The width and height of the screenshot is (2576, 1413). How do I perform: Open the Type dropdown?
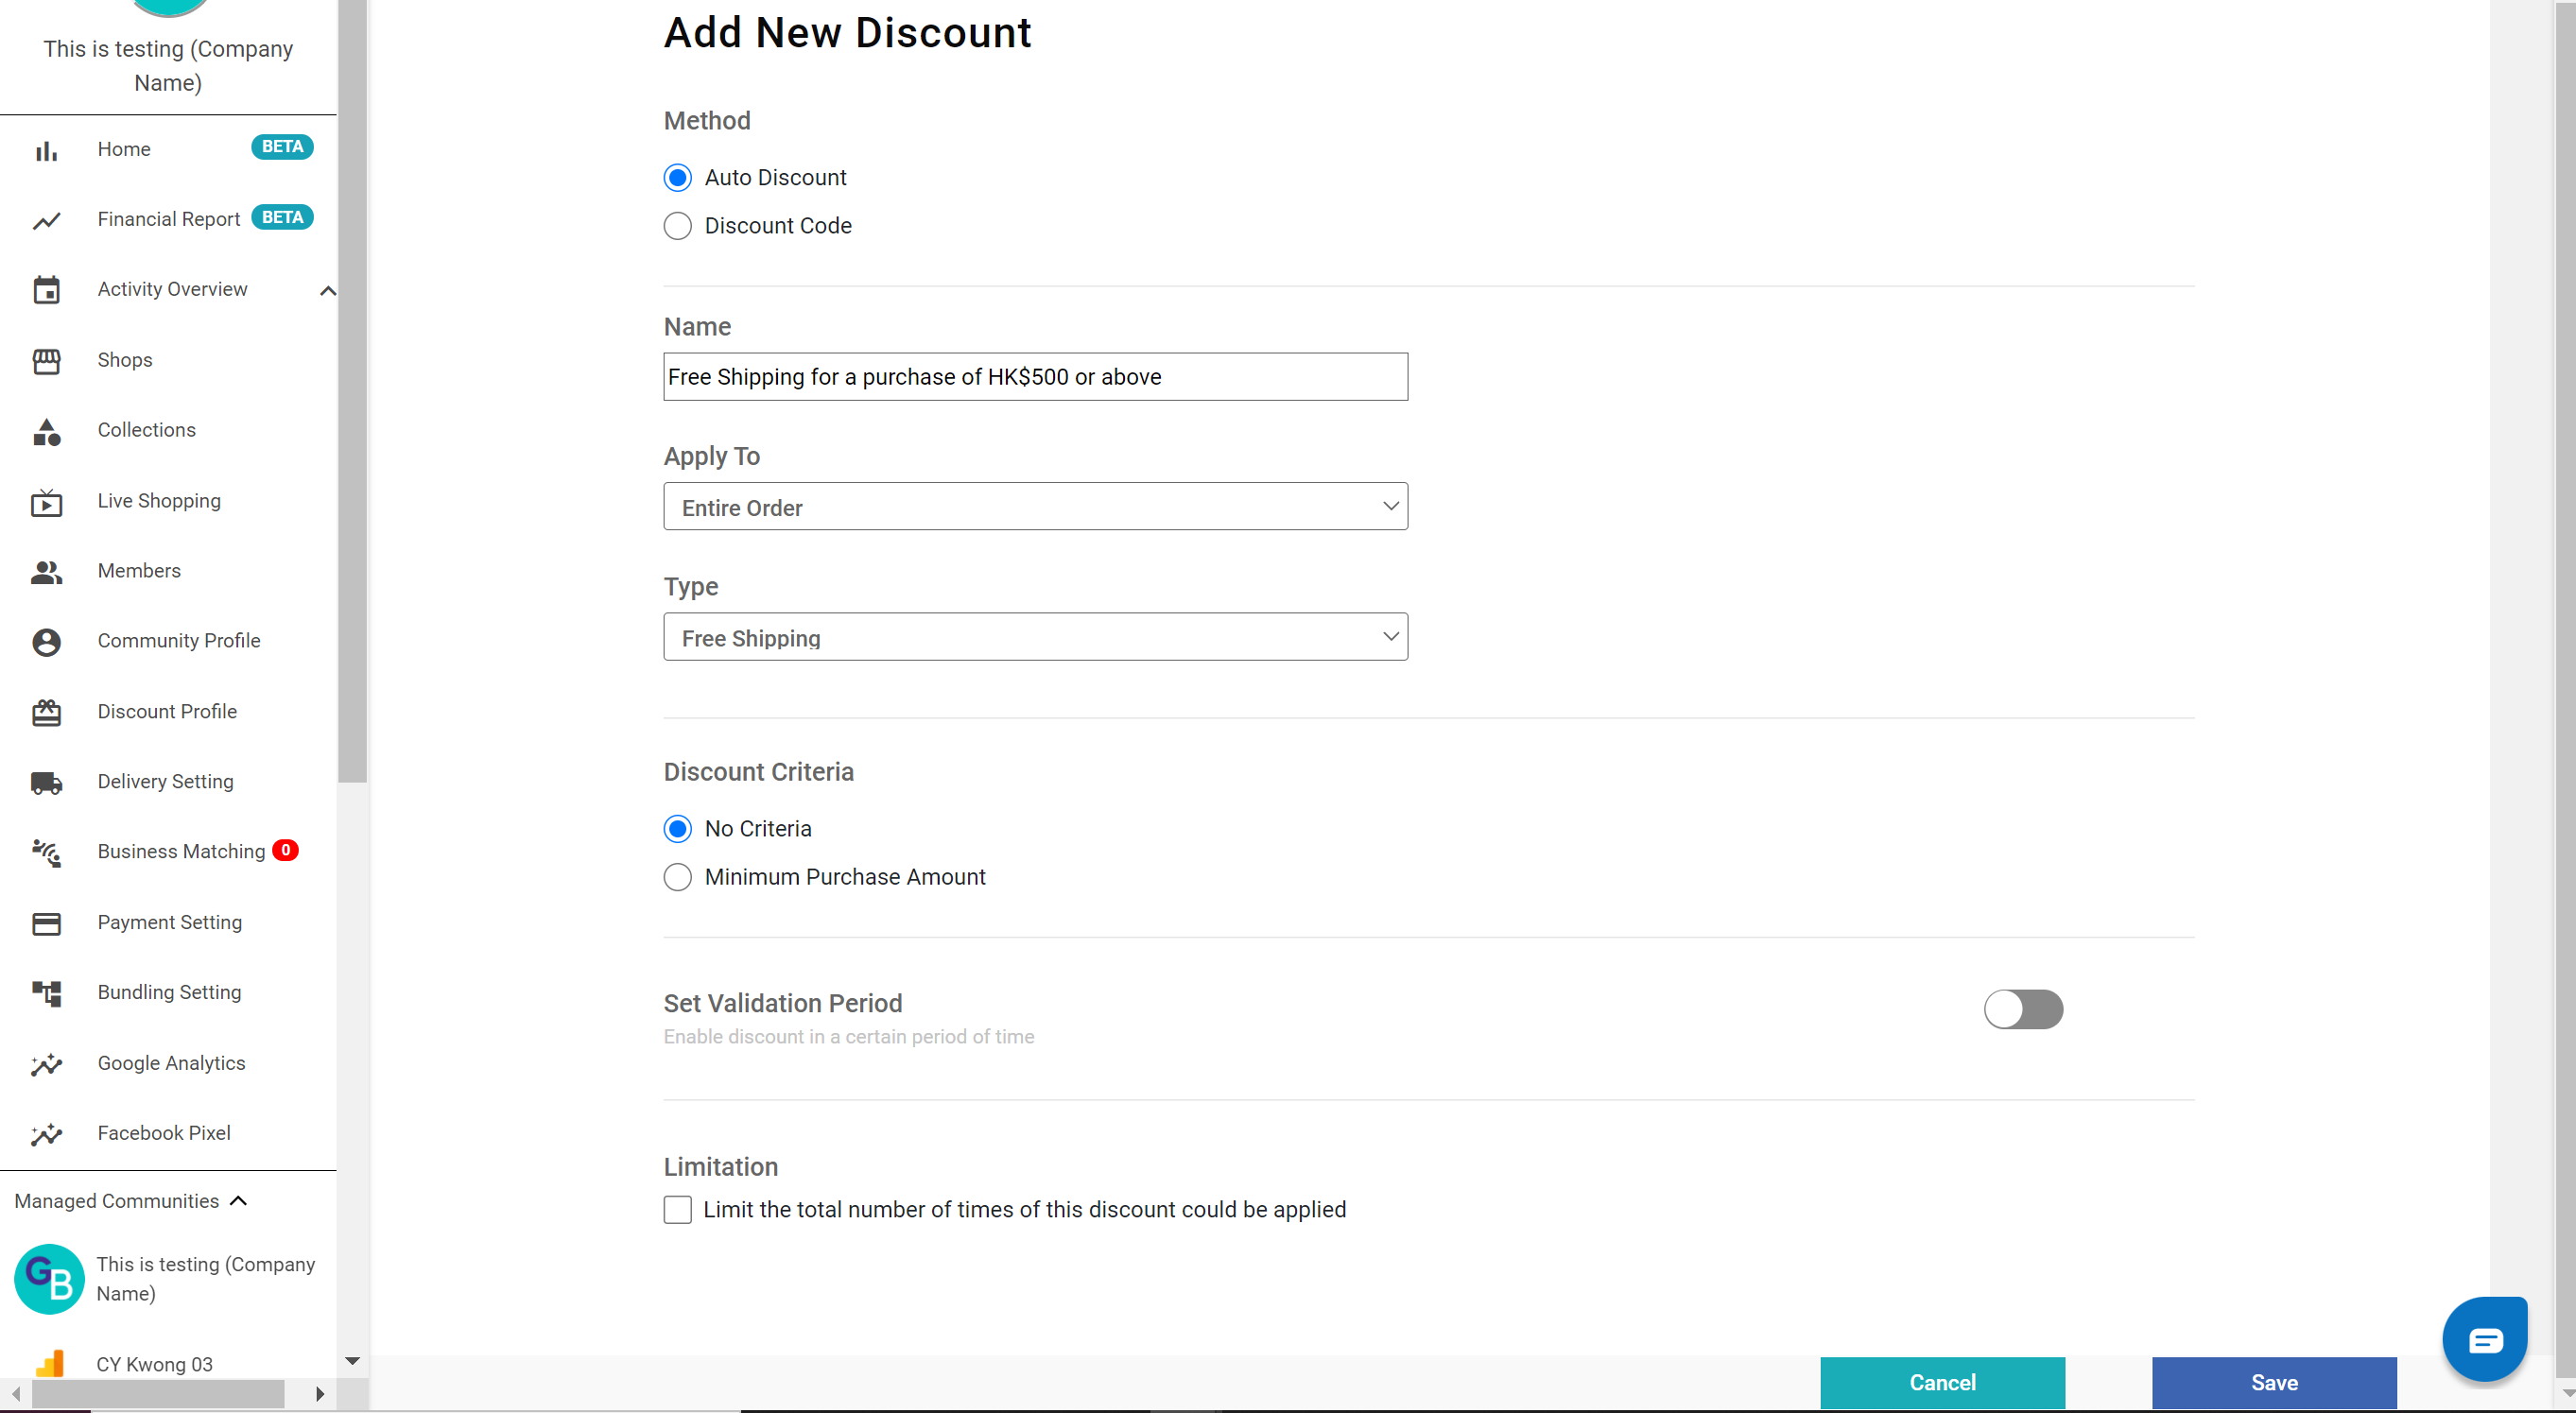pyautogui.click(x=1035, y=637)
